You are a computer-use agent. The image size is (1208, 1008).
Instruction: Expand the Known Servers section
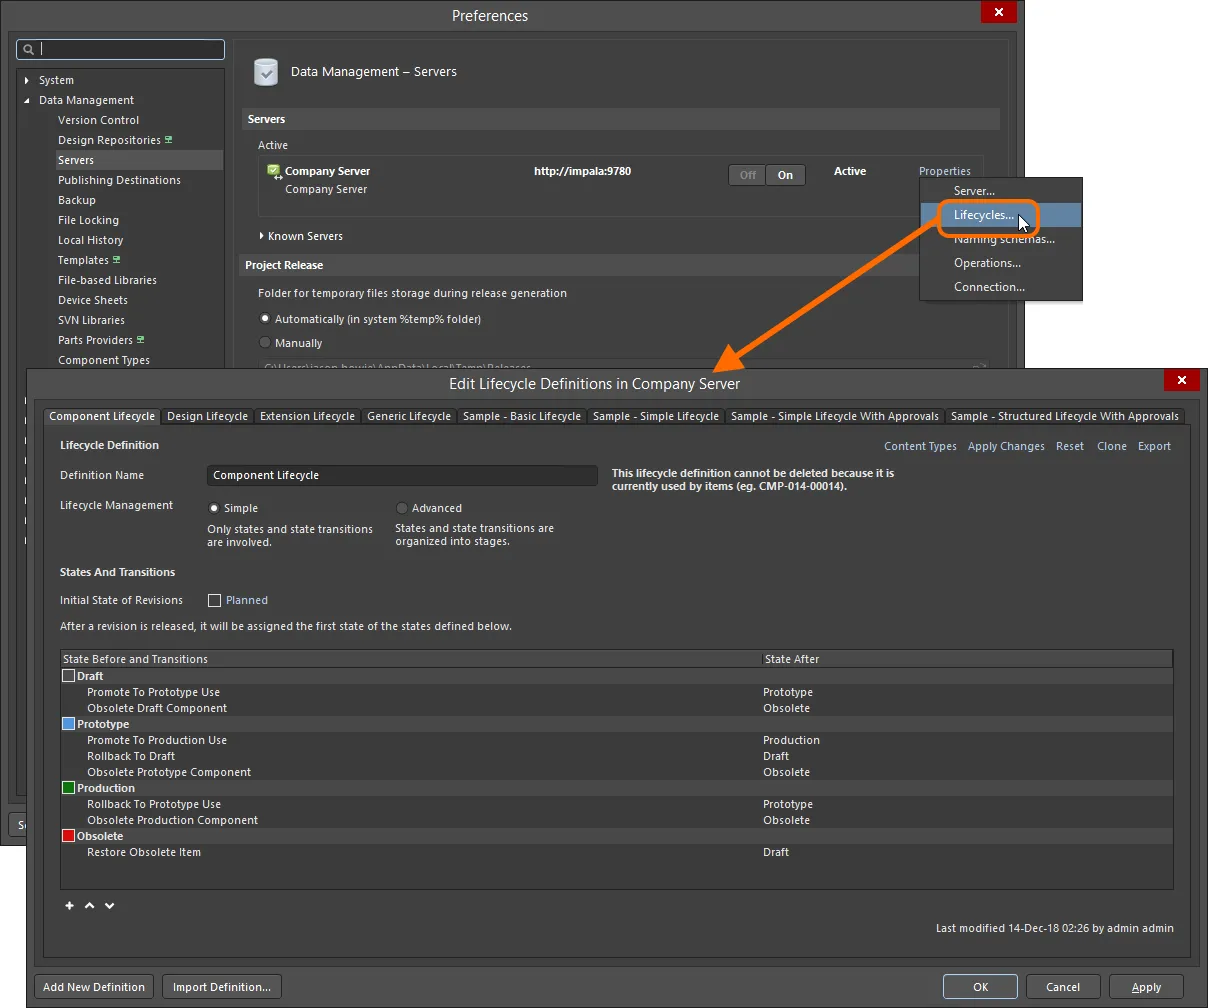pos(262,236)
